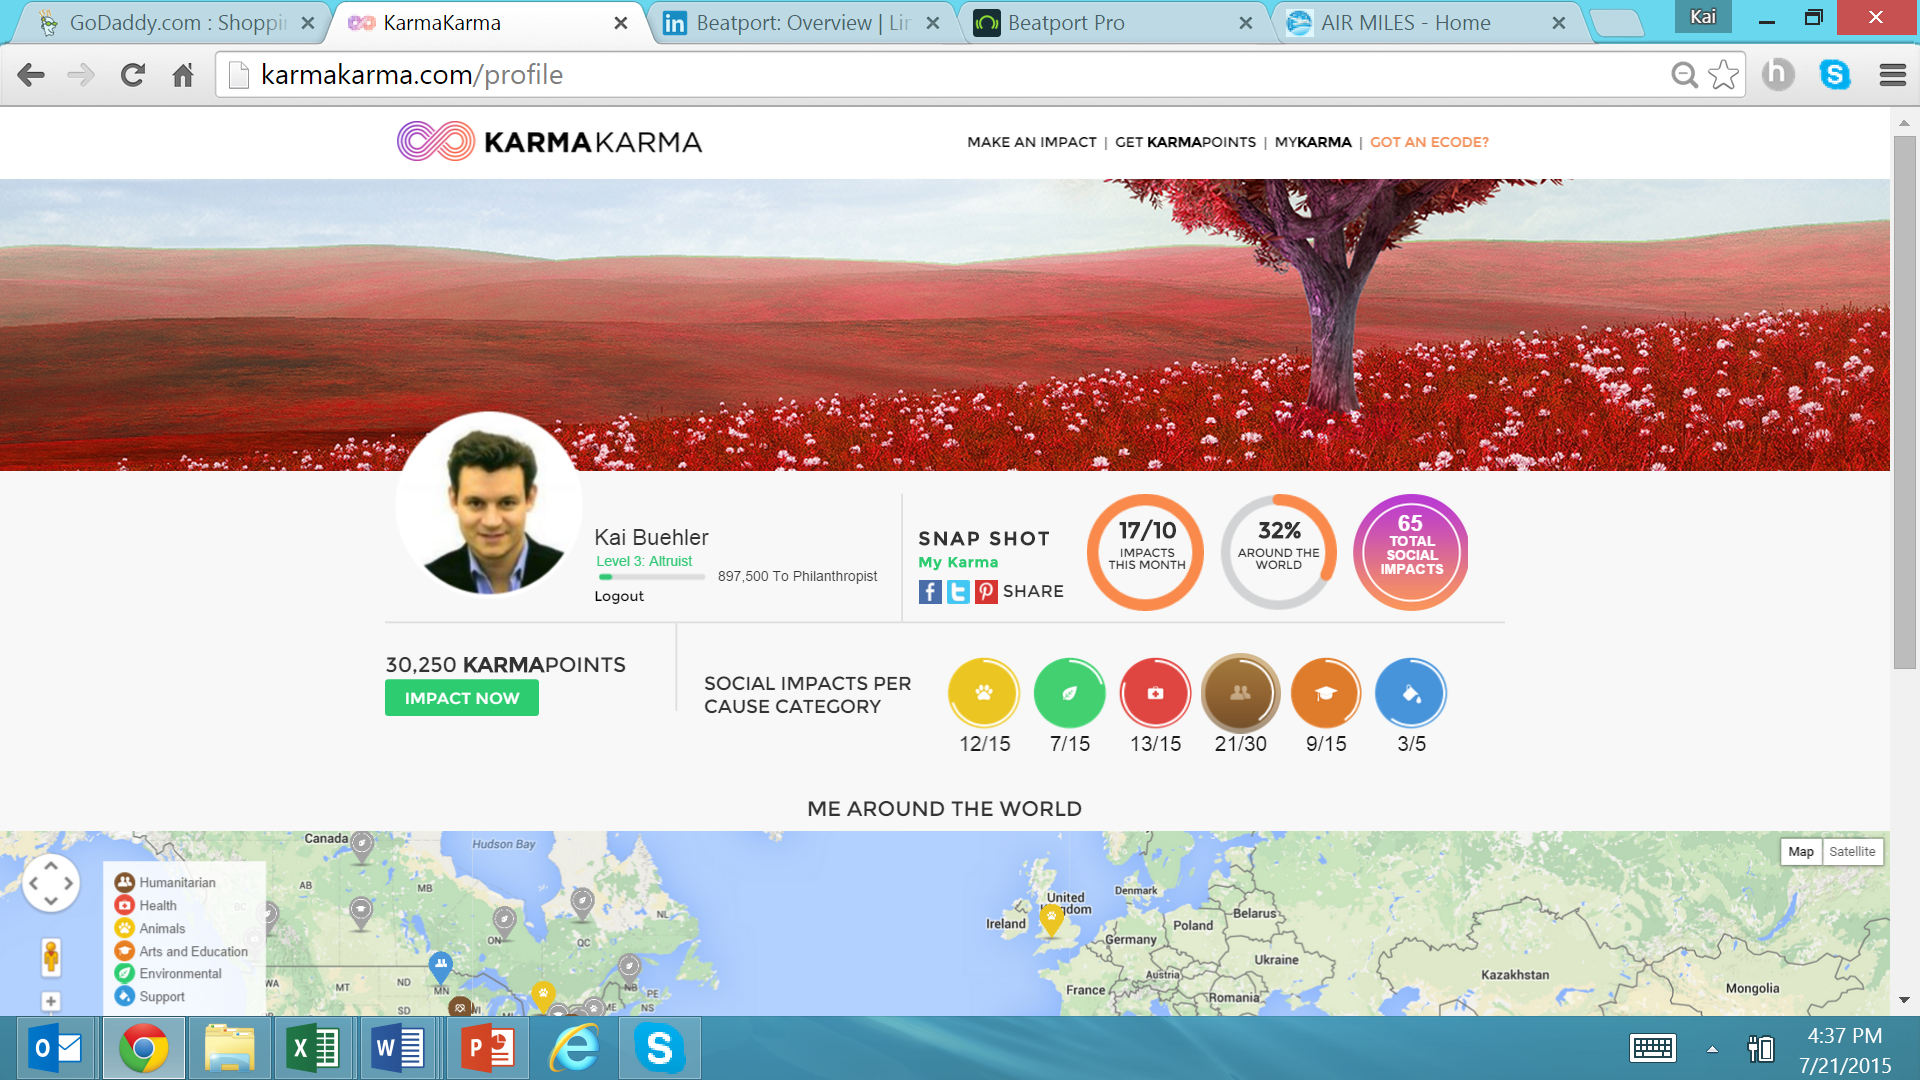This screenshot has height=1080, width=1920.
Task: Click the Facebook share icon
Action: click(929, 592)
